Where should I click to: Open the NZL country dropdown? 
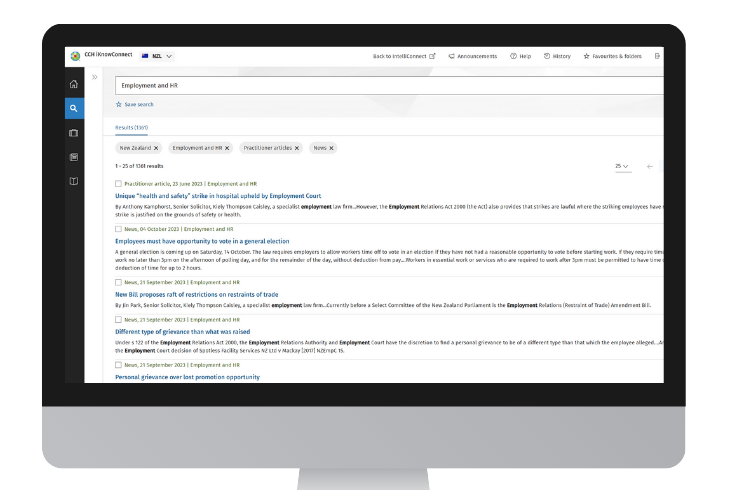click(x=158, y=56)
